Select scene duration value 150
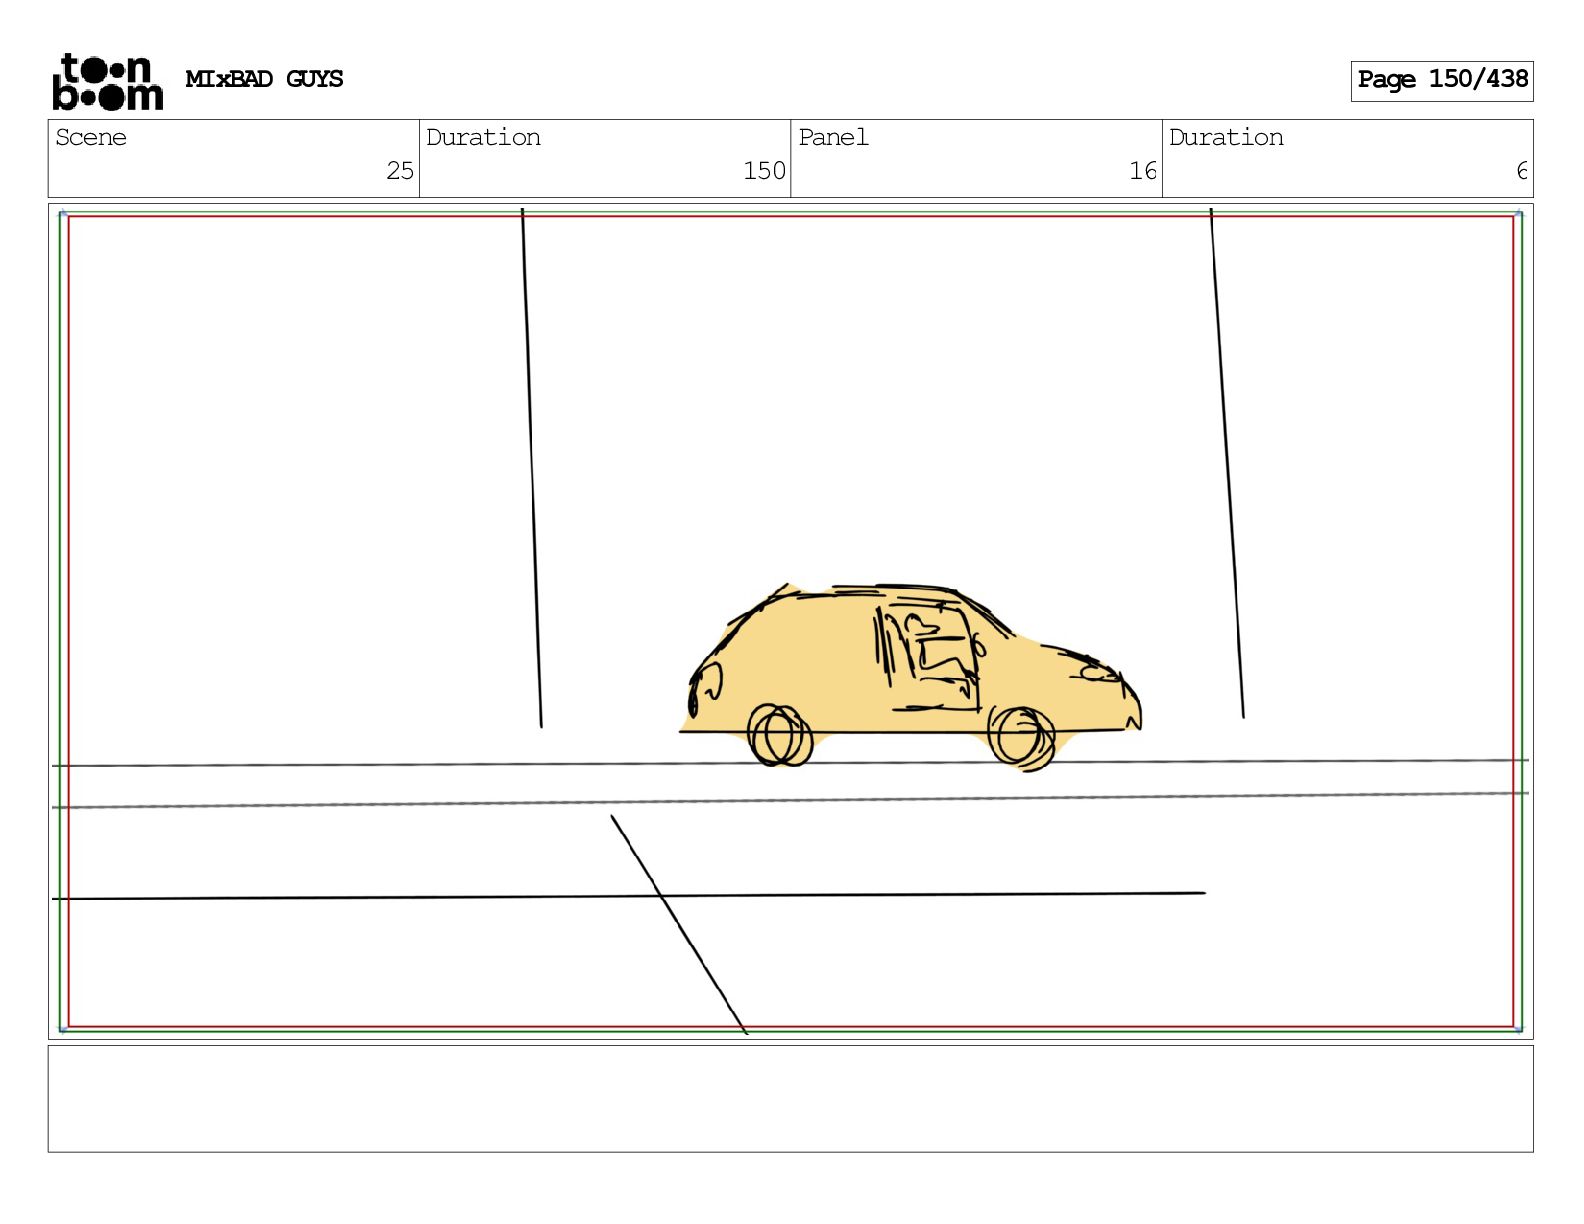This screenshot has width=1584, height=1224. tap(764, 171)
